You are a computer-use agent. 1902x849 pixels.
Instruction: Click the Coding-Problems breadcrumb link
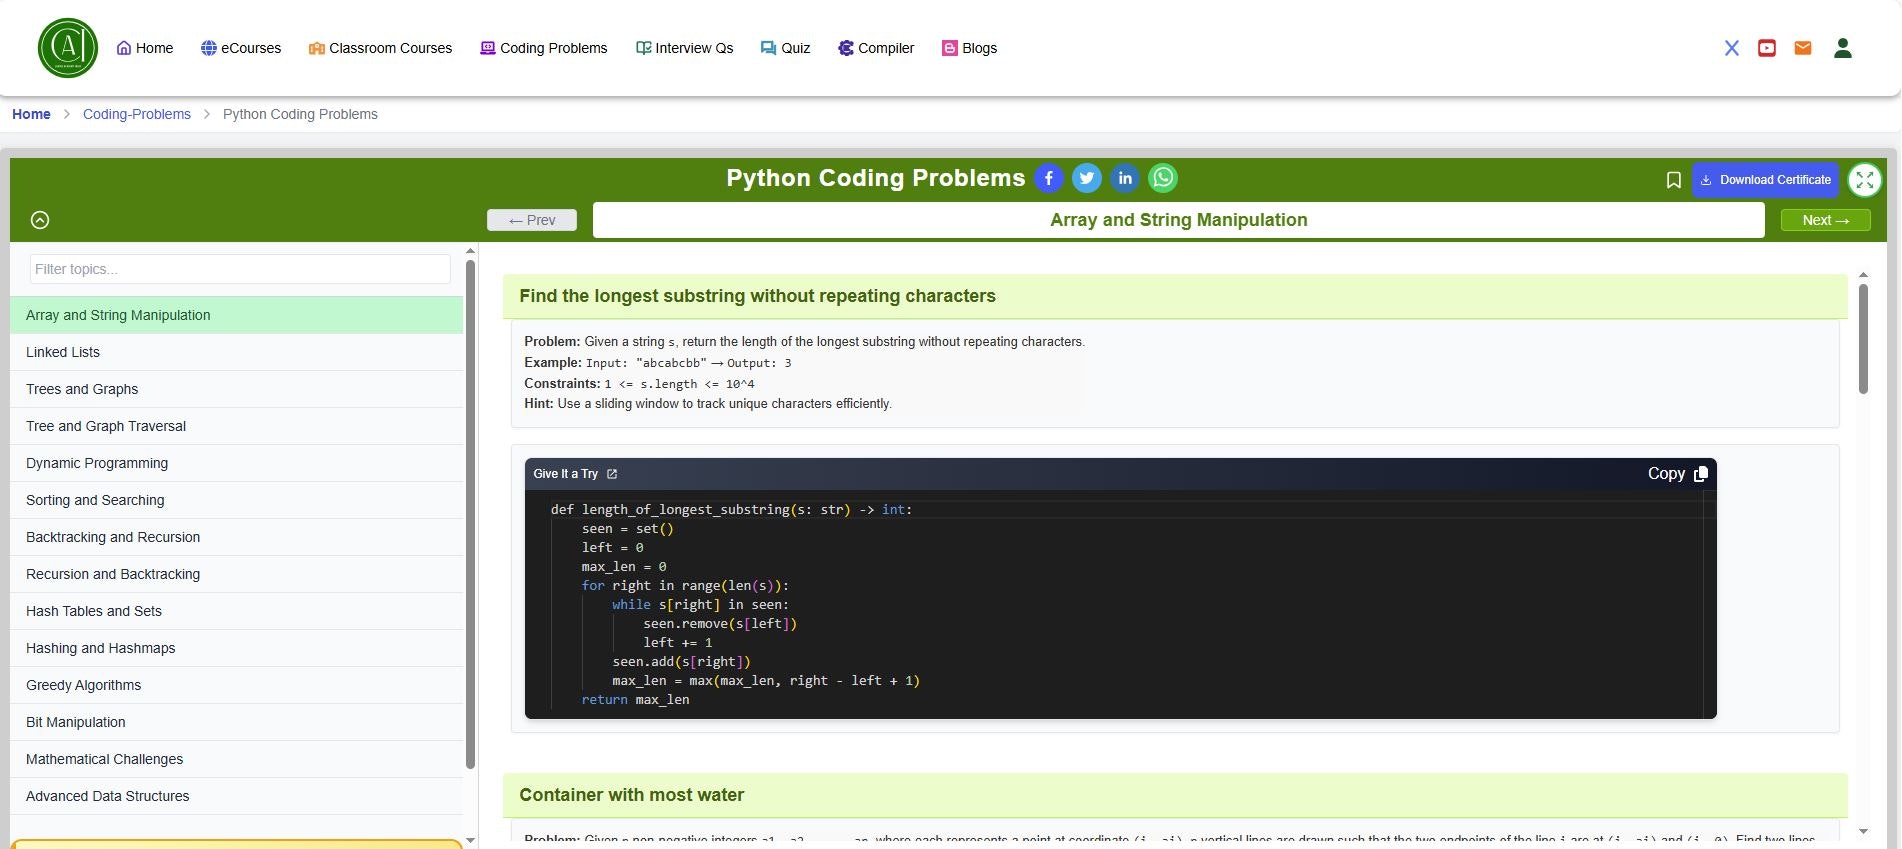coord(137,114)
